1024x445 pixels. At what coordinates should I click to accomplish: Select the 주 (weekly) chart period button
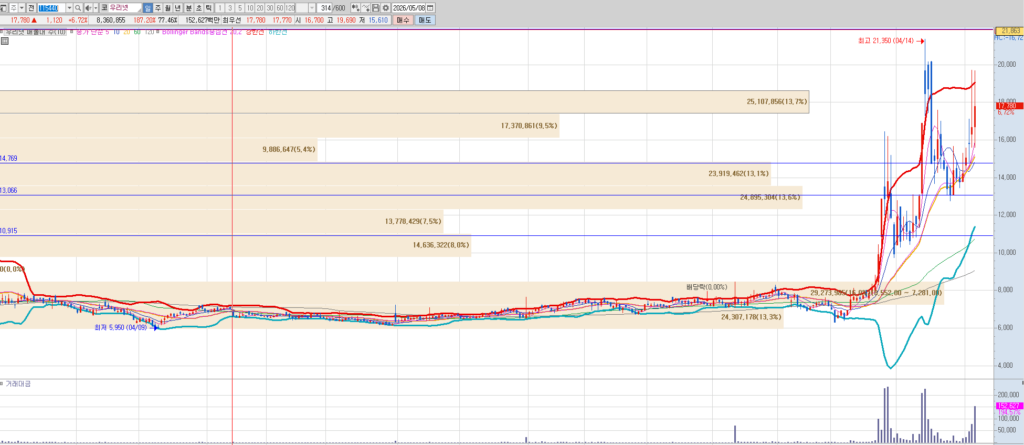click(x=157, y=8)
